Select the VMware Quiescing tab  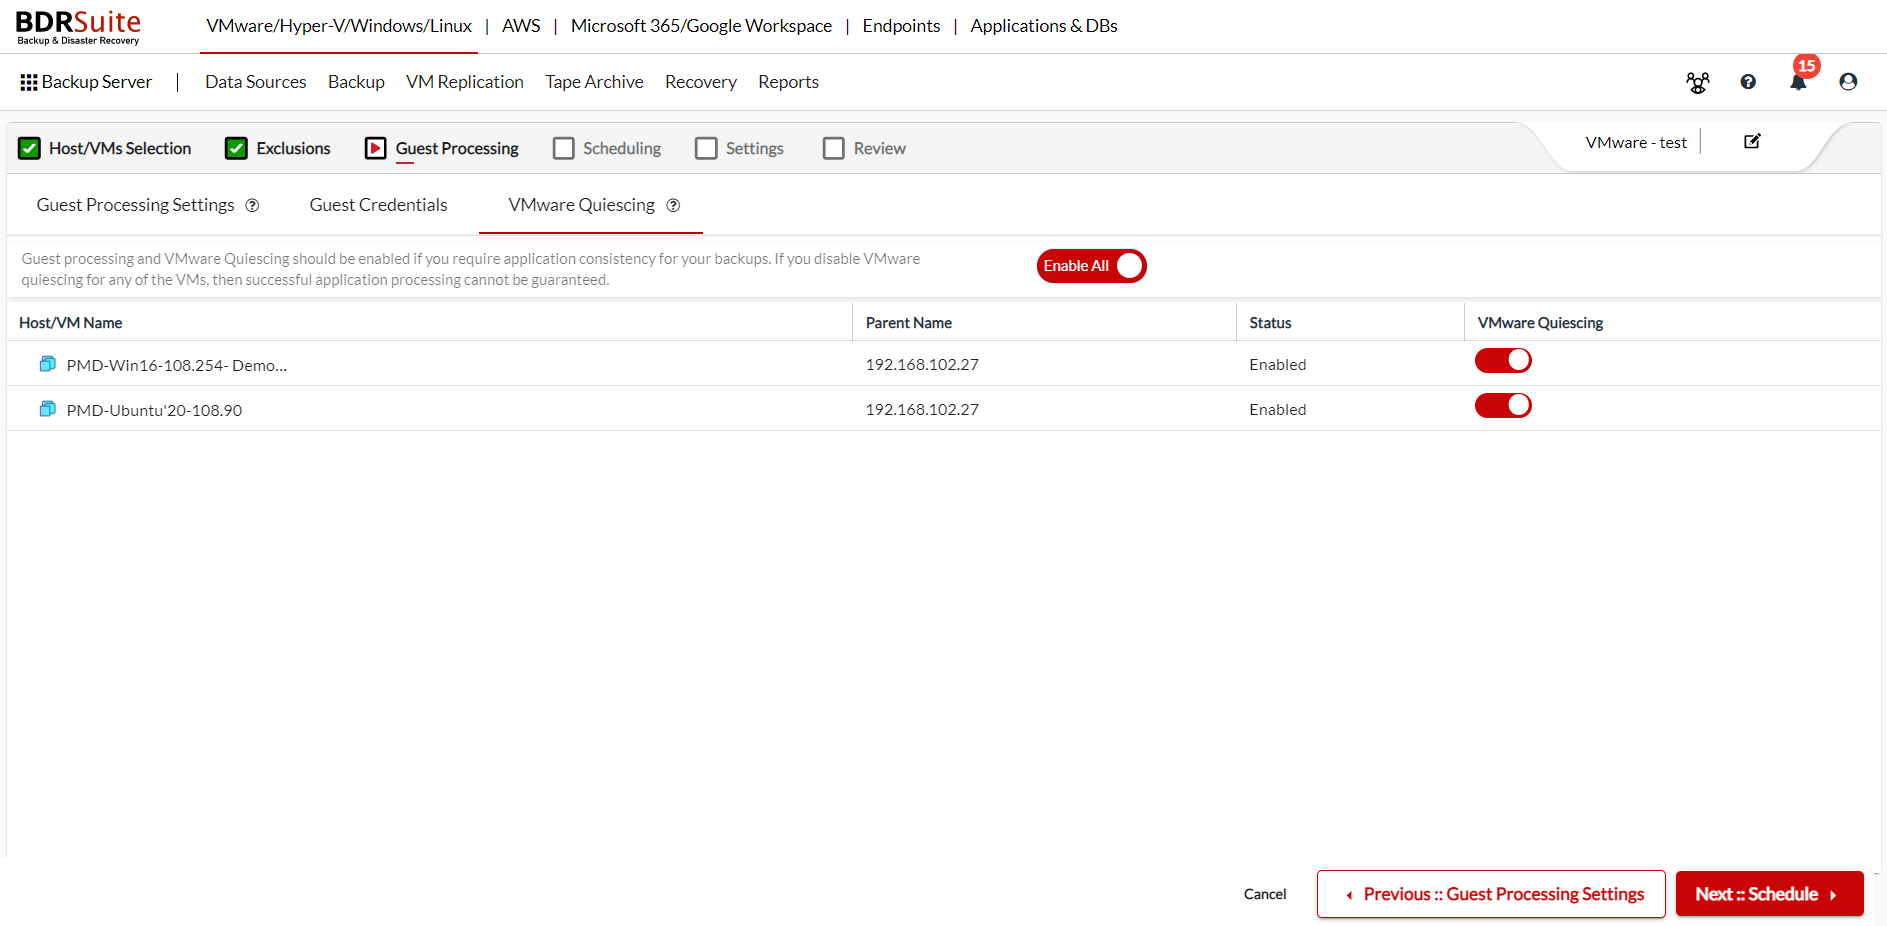click(582, 205)
